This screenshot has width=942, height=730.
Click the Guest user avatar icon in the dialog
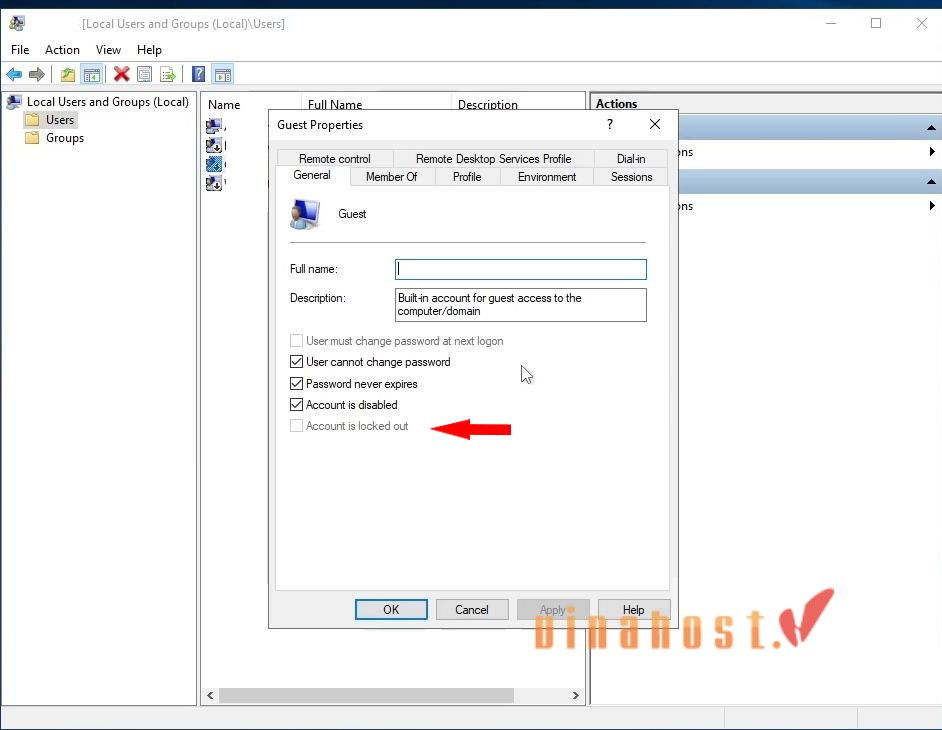pos(305,213)
